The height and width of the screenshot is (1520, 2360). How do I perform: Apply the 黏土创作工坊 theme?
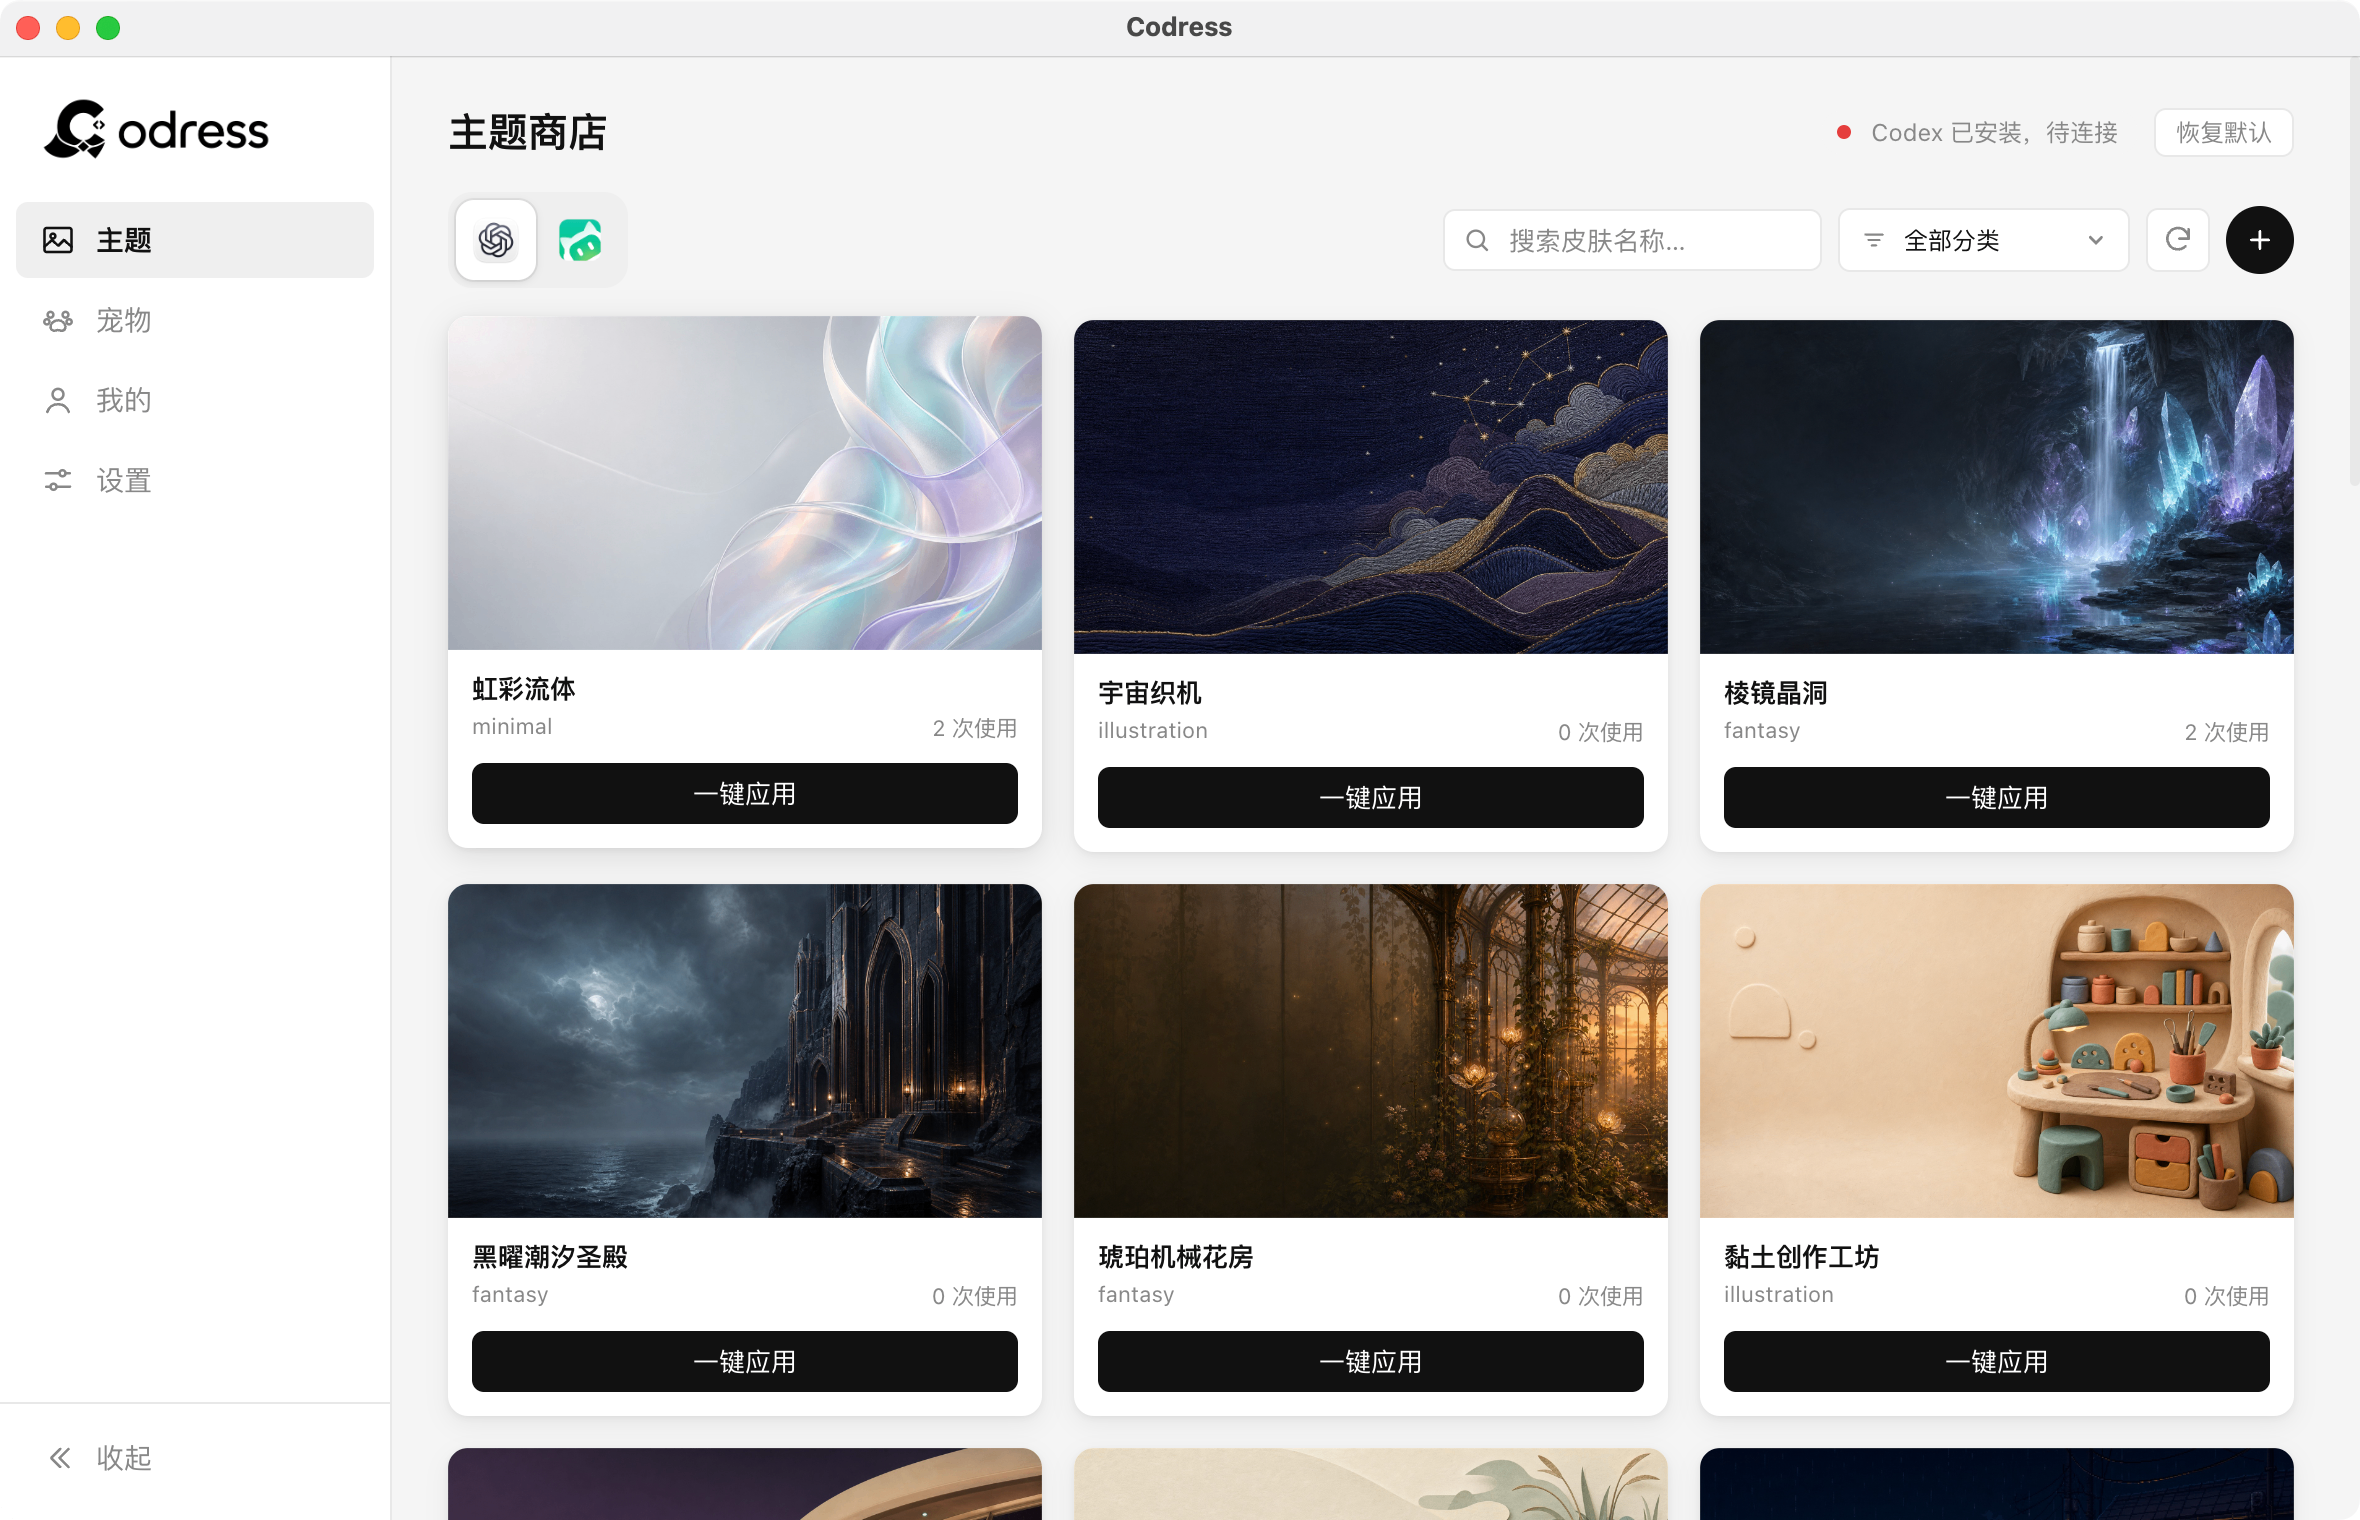tap(1997, 1362)
